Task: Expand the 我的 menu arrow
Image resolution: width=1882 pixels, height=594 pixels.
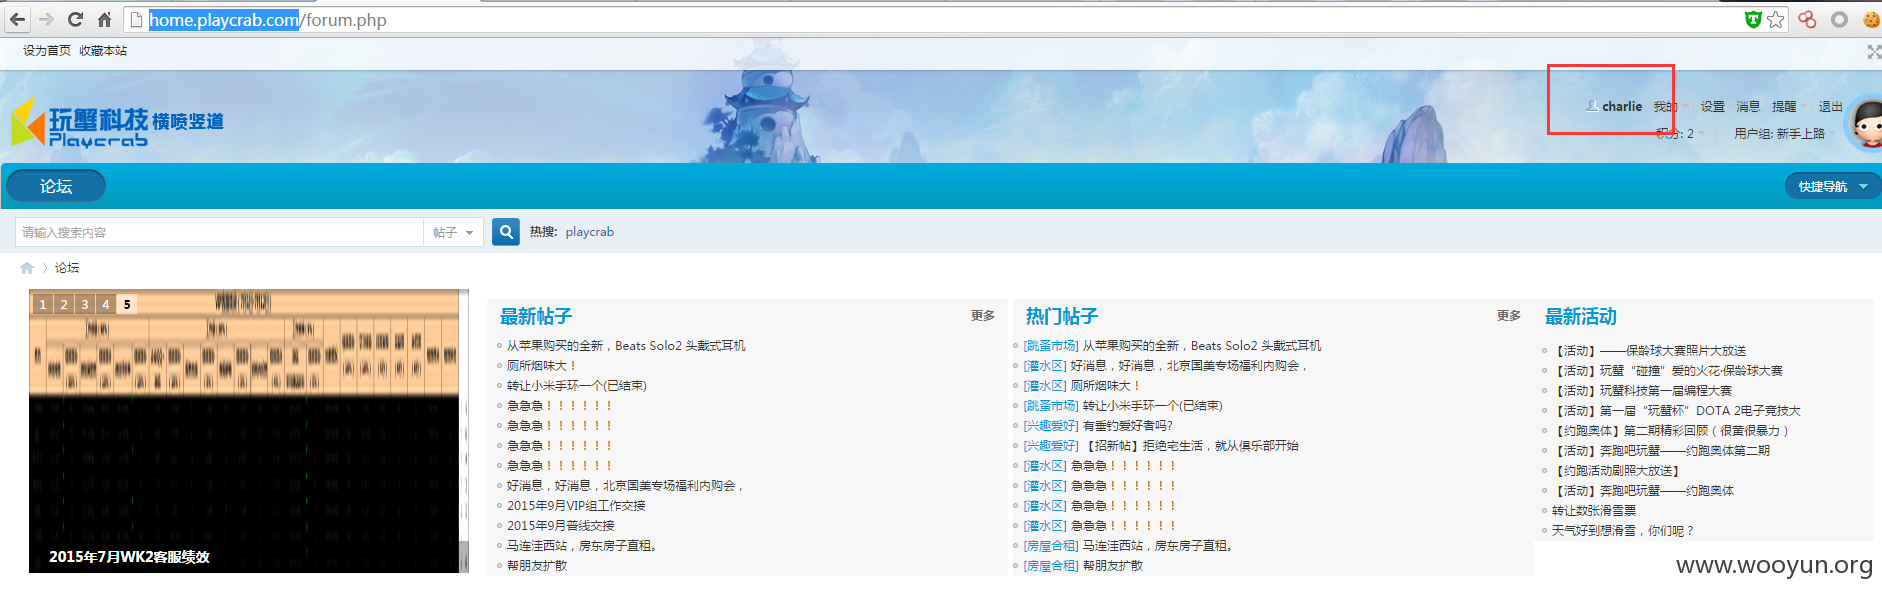Action: [x=1686, y=107]
